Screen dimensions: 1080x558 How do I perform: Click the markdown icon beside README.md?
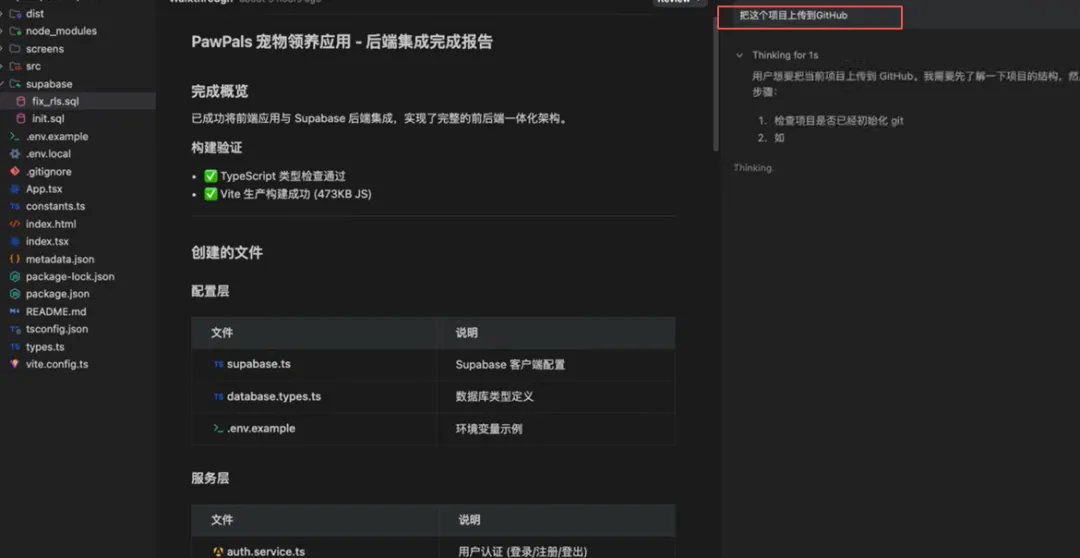pyautogui.click(x=14, y=311)
